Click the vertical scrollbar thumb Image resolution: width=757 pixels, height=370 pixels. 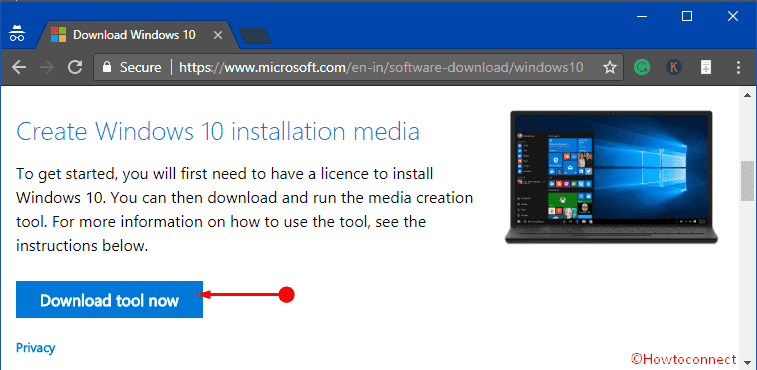click(x=747, y=181)
